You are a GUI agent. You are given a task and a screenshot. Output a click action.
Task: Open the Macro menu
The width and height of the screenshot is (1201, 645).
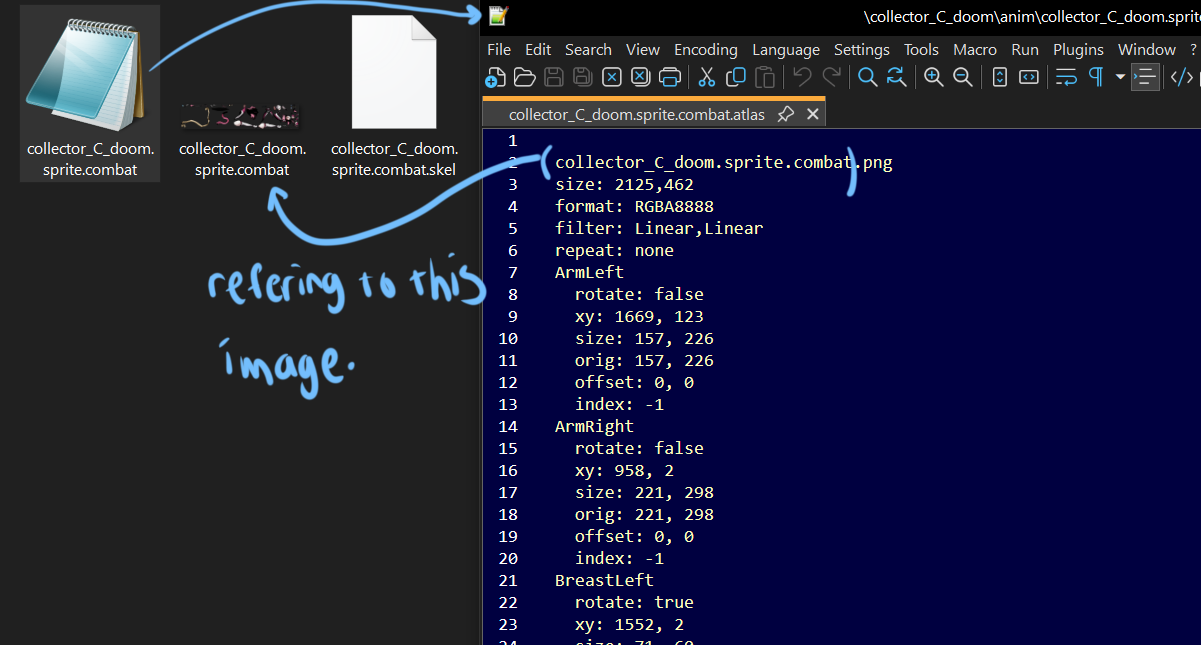click(975, 49)
